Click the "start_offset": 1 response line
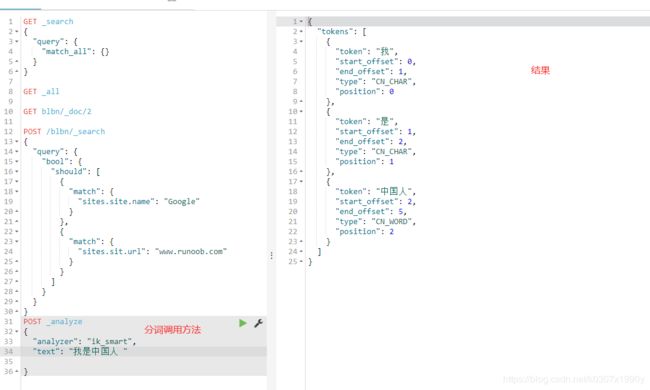This screenshot has height=390, width=650. coord(376,131)
